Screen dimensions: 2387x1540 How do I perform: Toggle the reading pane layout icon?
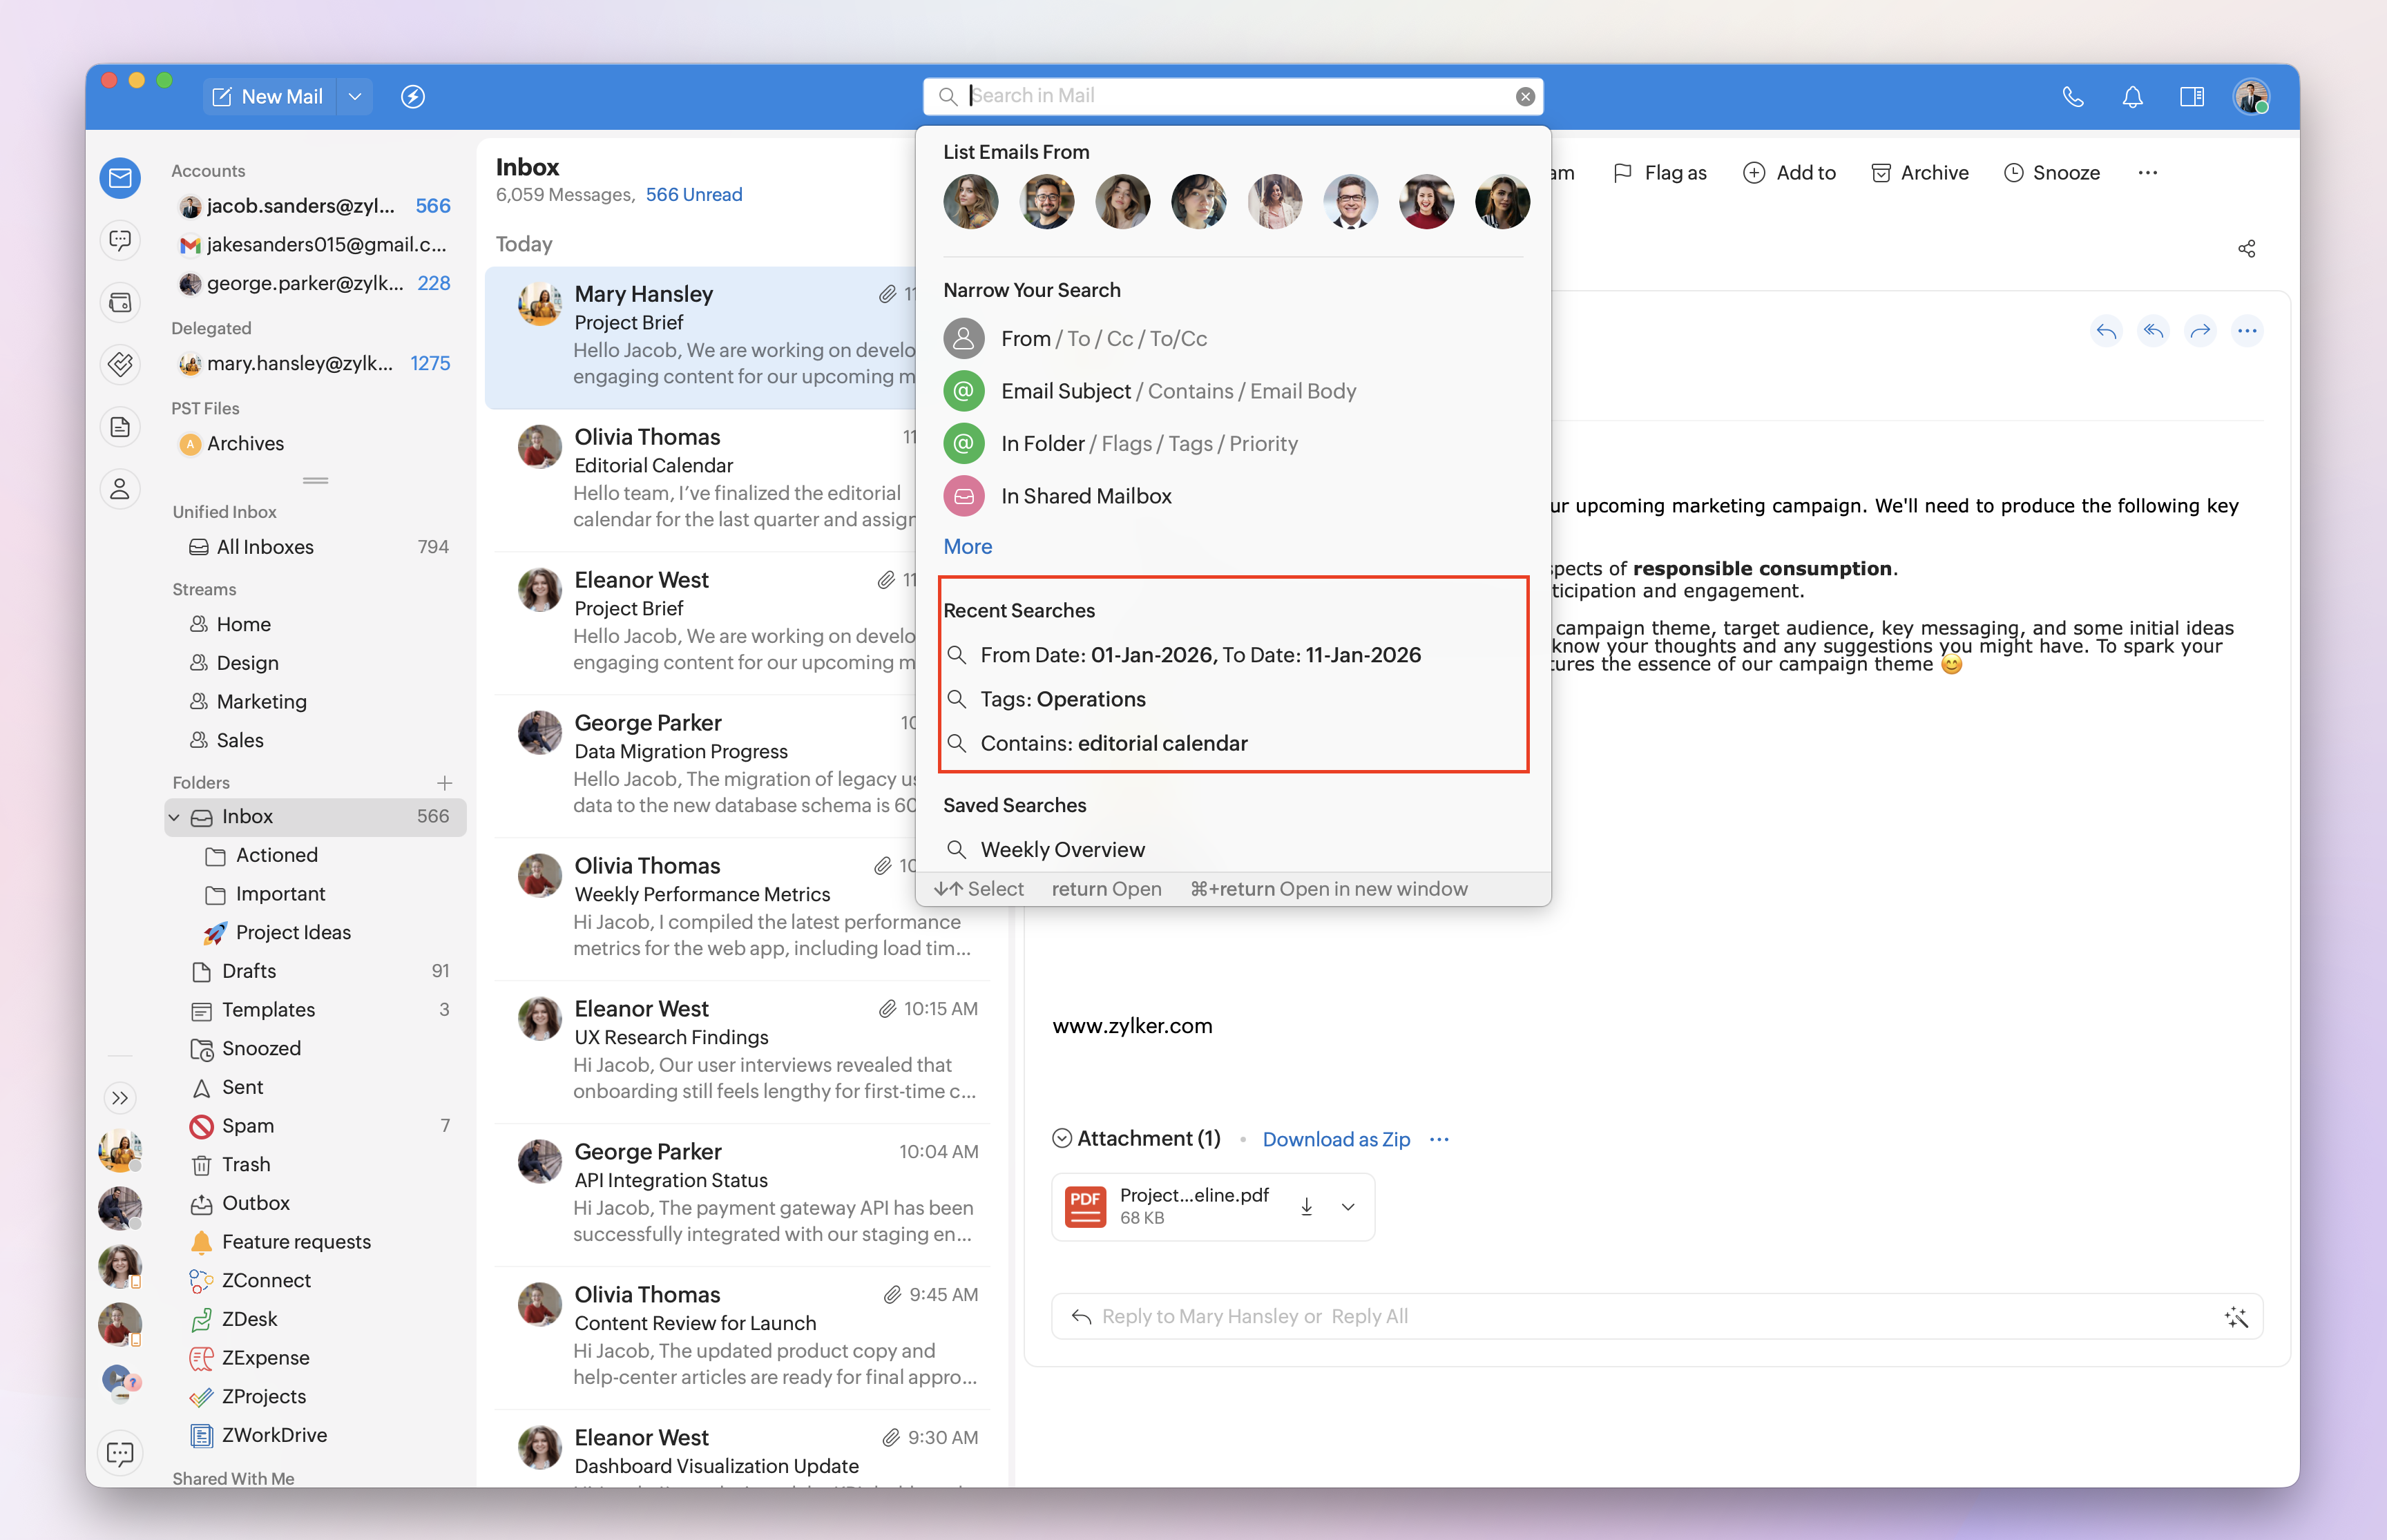[x=2191, y=97]
